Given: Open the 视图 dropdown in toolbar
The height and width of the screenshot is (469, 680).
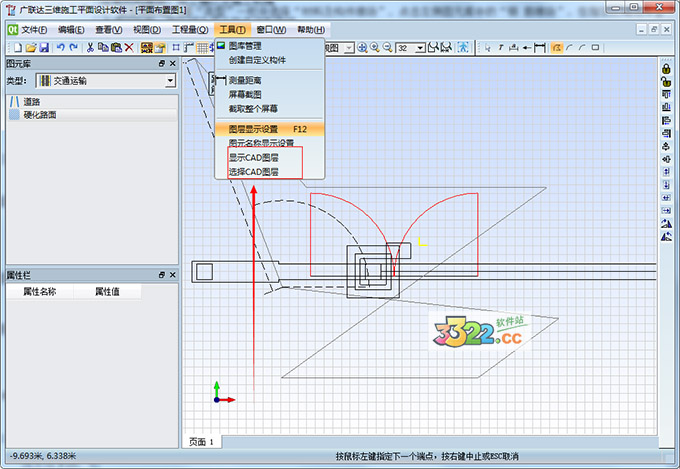Looking at the screenshot, I should [349, 47].
